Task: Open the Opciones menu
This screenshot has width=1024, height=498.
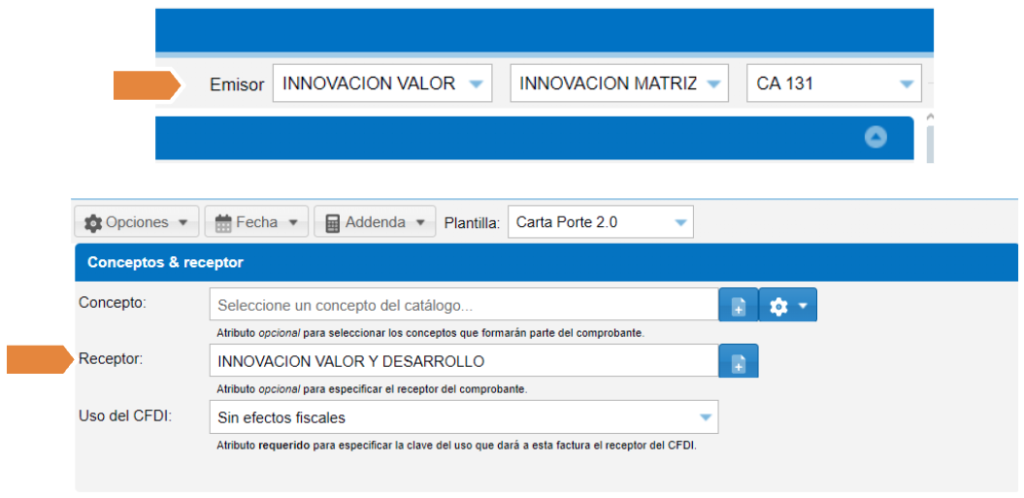Action: 137,222
